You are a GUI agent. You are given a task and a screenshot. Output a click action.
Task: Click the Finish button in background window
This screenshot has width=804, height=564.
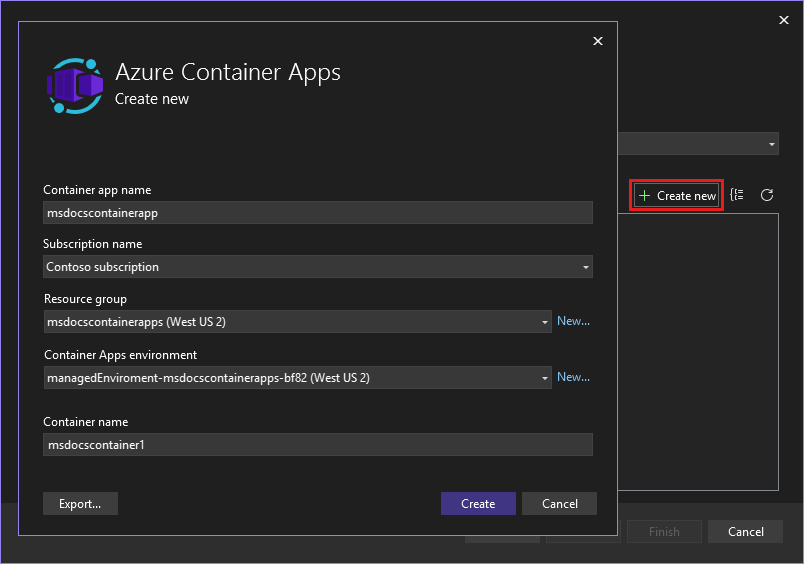[664, 532]
